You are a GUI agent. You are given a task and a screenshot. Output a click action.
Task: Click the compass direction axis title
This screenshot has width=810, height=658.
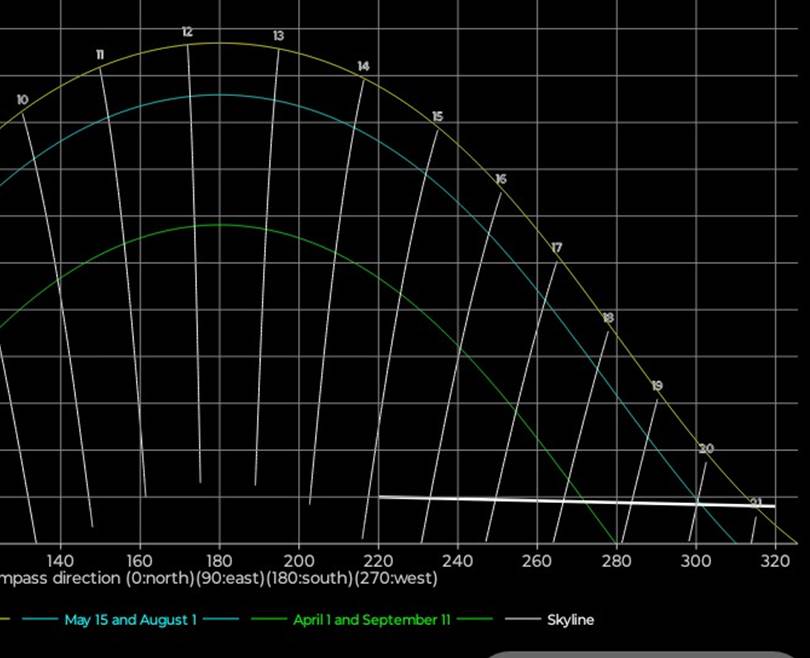click(x=220, y=578)
